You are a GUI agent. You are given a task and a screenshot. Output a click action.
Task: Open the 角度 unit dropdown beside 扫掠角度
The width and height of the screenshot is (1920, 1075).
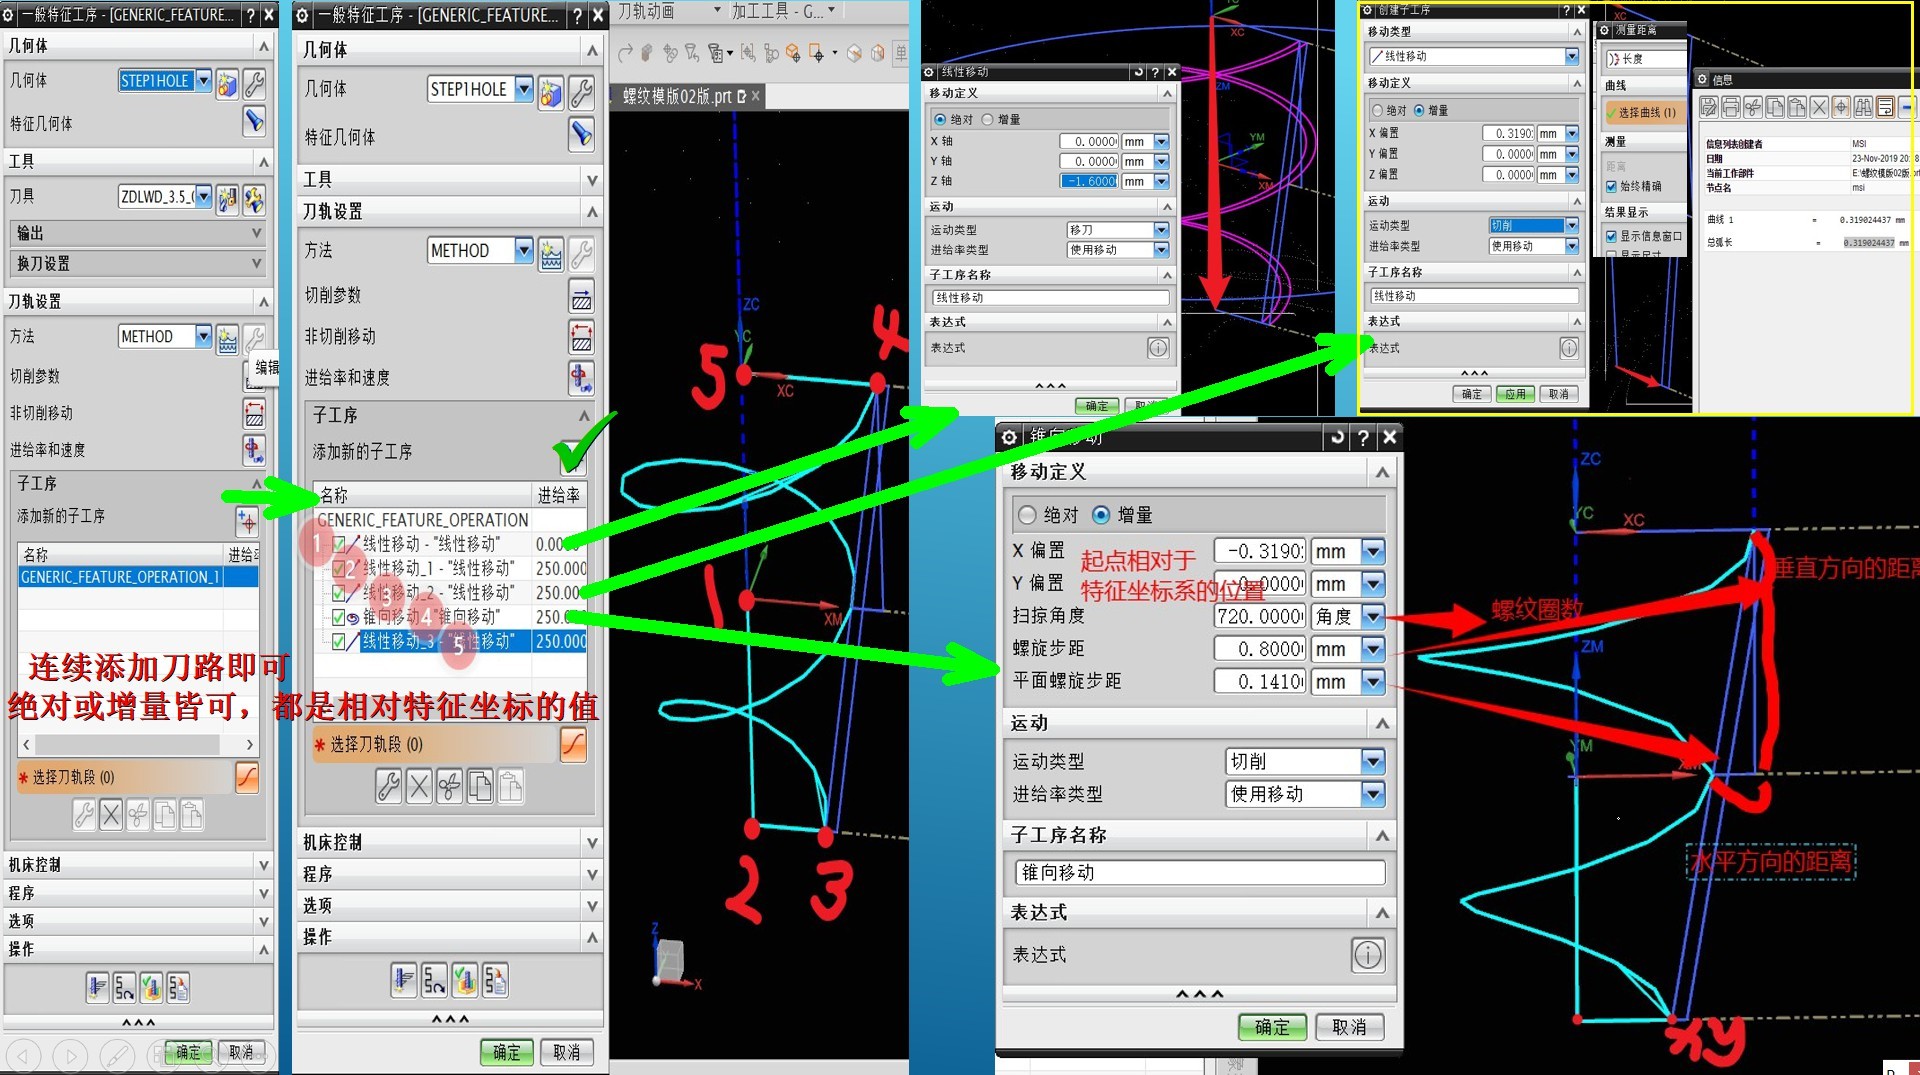coord(1373,617)
